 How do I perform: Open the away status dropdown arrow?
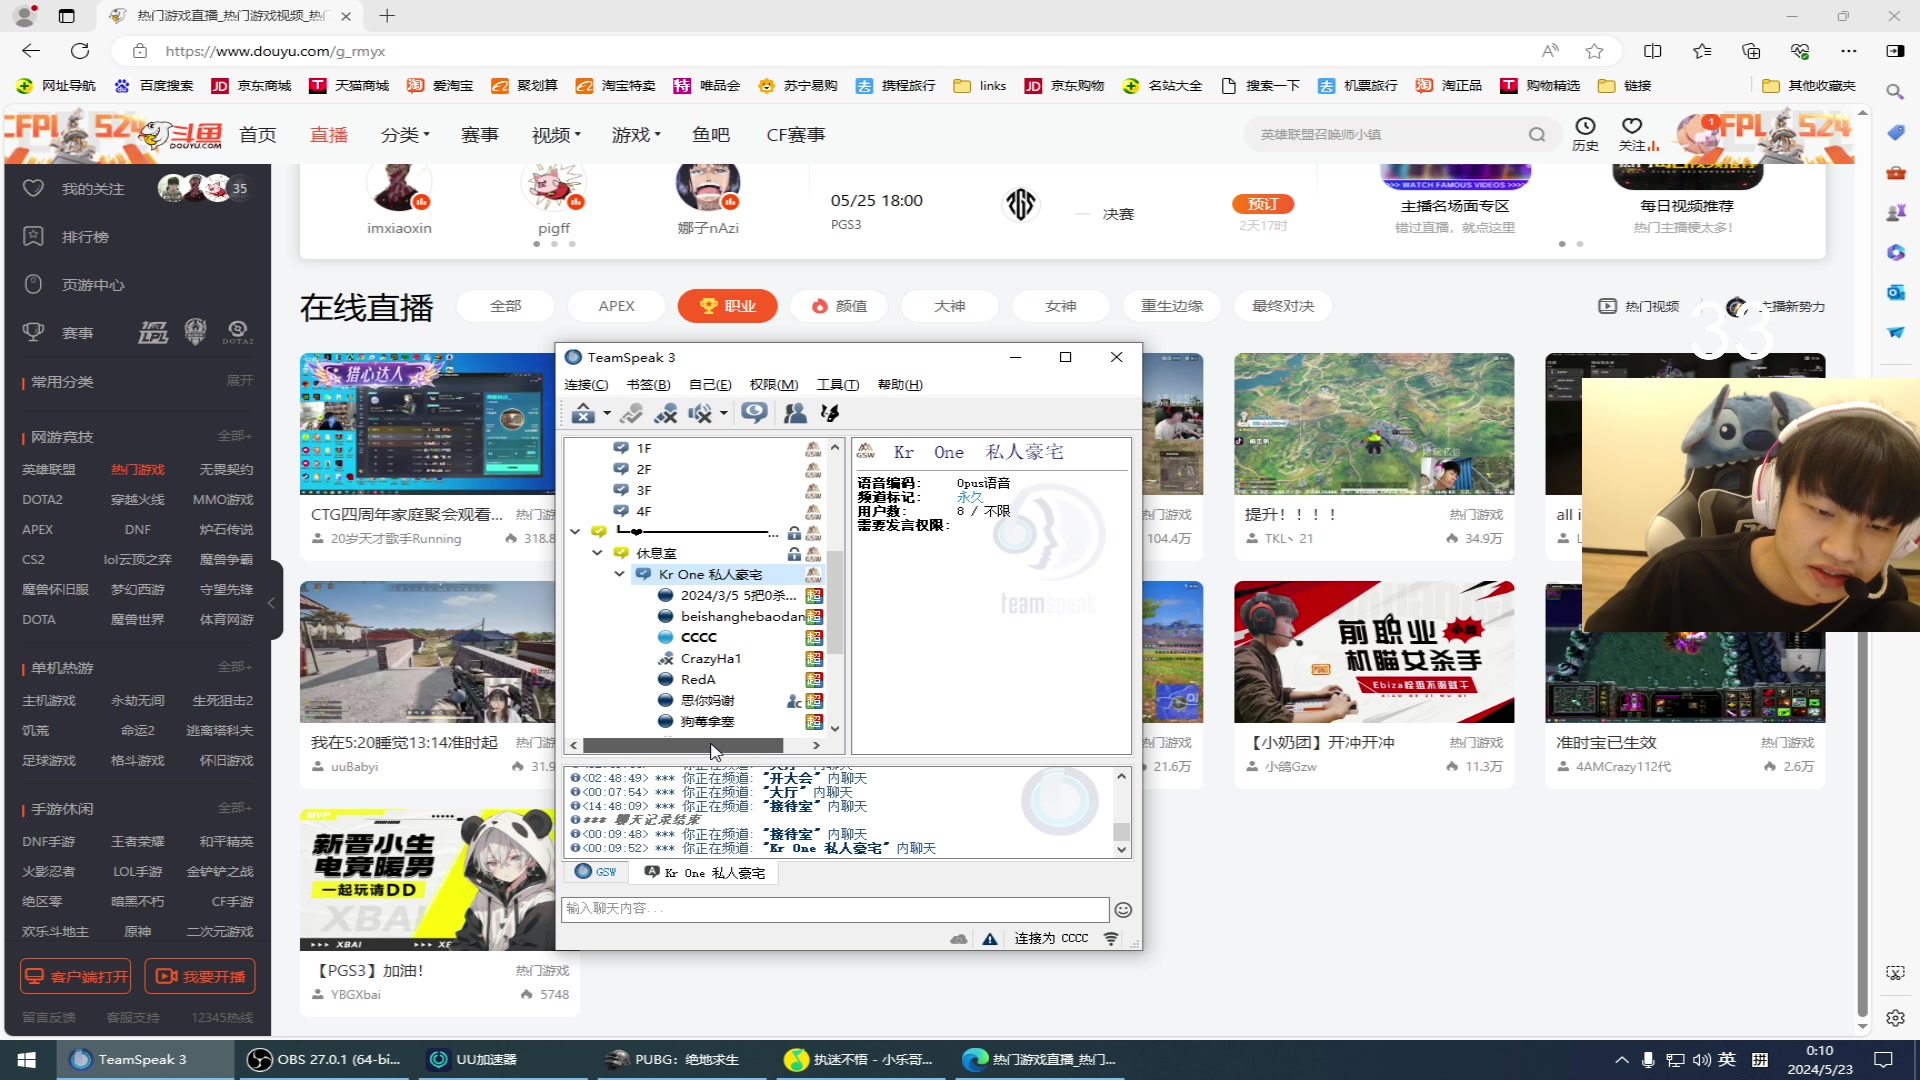[x=607, y=413]
